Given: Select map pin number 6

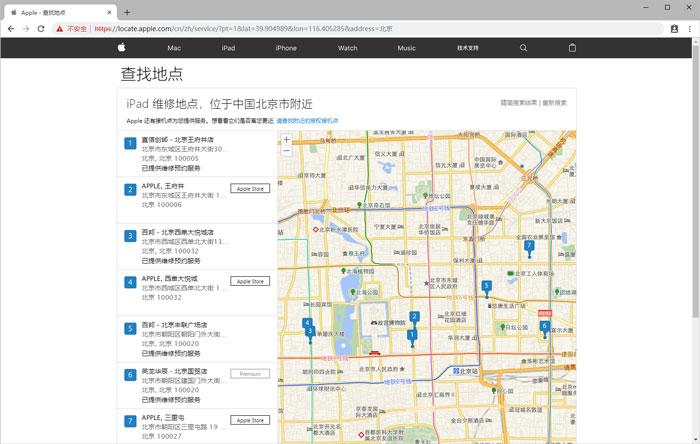Looking at the screenshot, I should click(x=544, y=328).
